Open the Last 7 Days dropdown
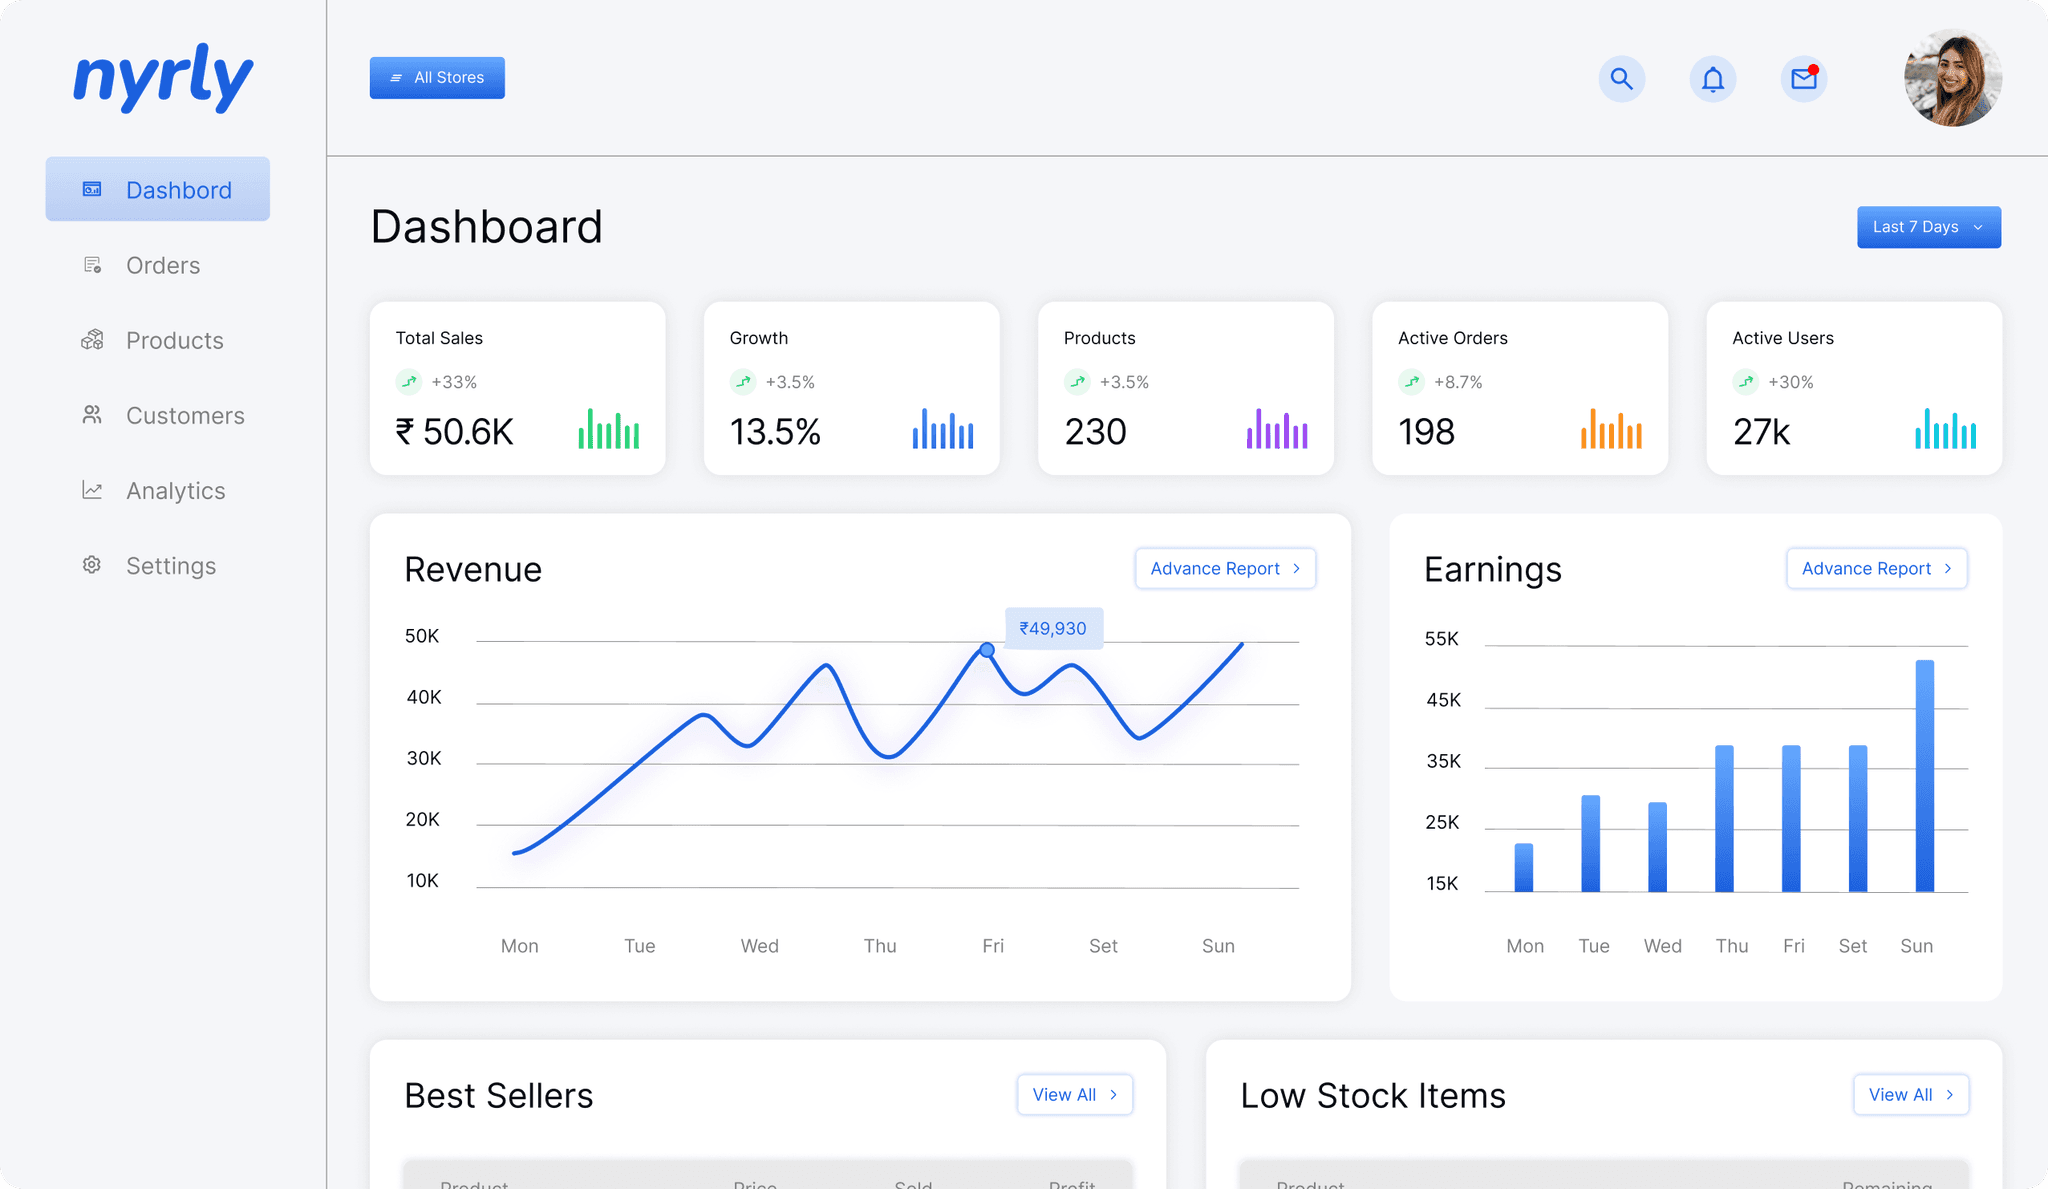2048x1189 pixels. (1928, 227)
